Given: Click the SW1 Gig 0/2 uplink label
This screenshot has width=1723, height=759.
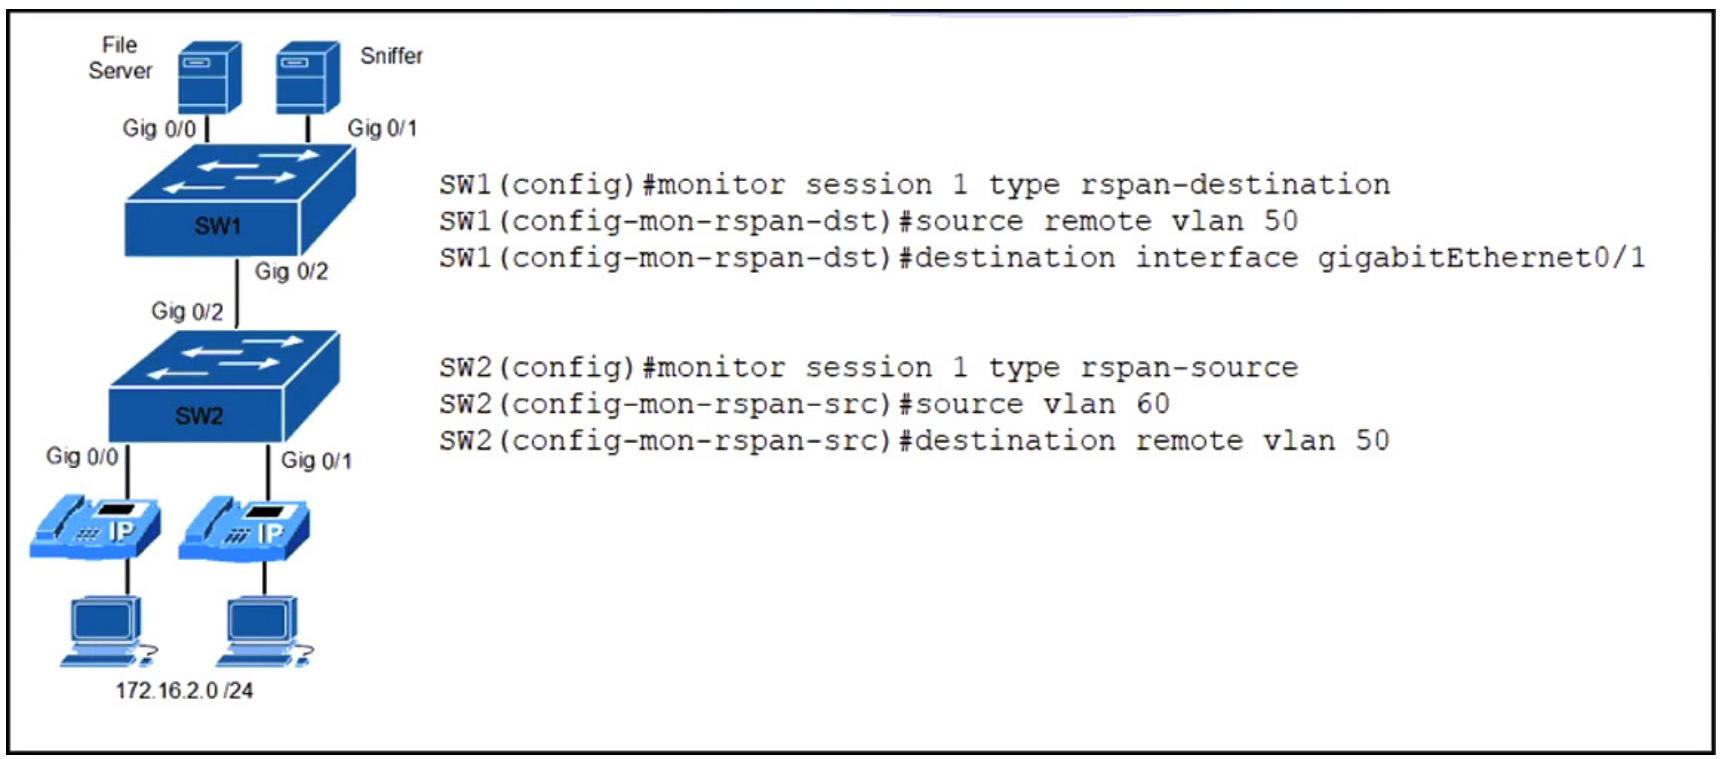Looking at the screenshot, I should 291,271.
